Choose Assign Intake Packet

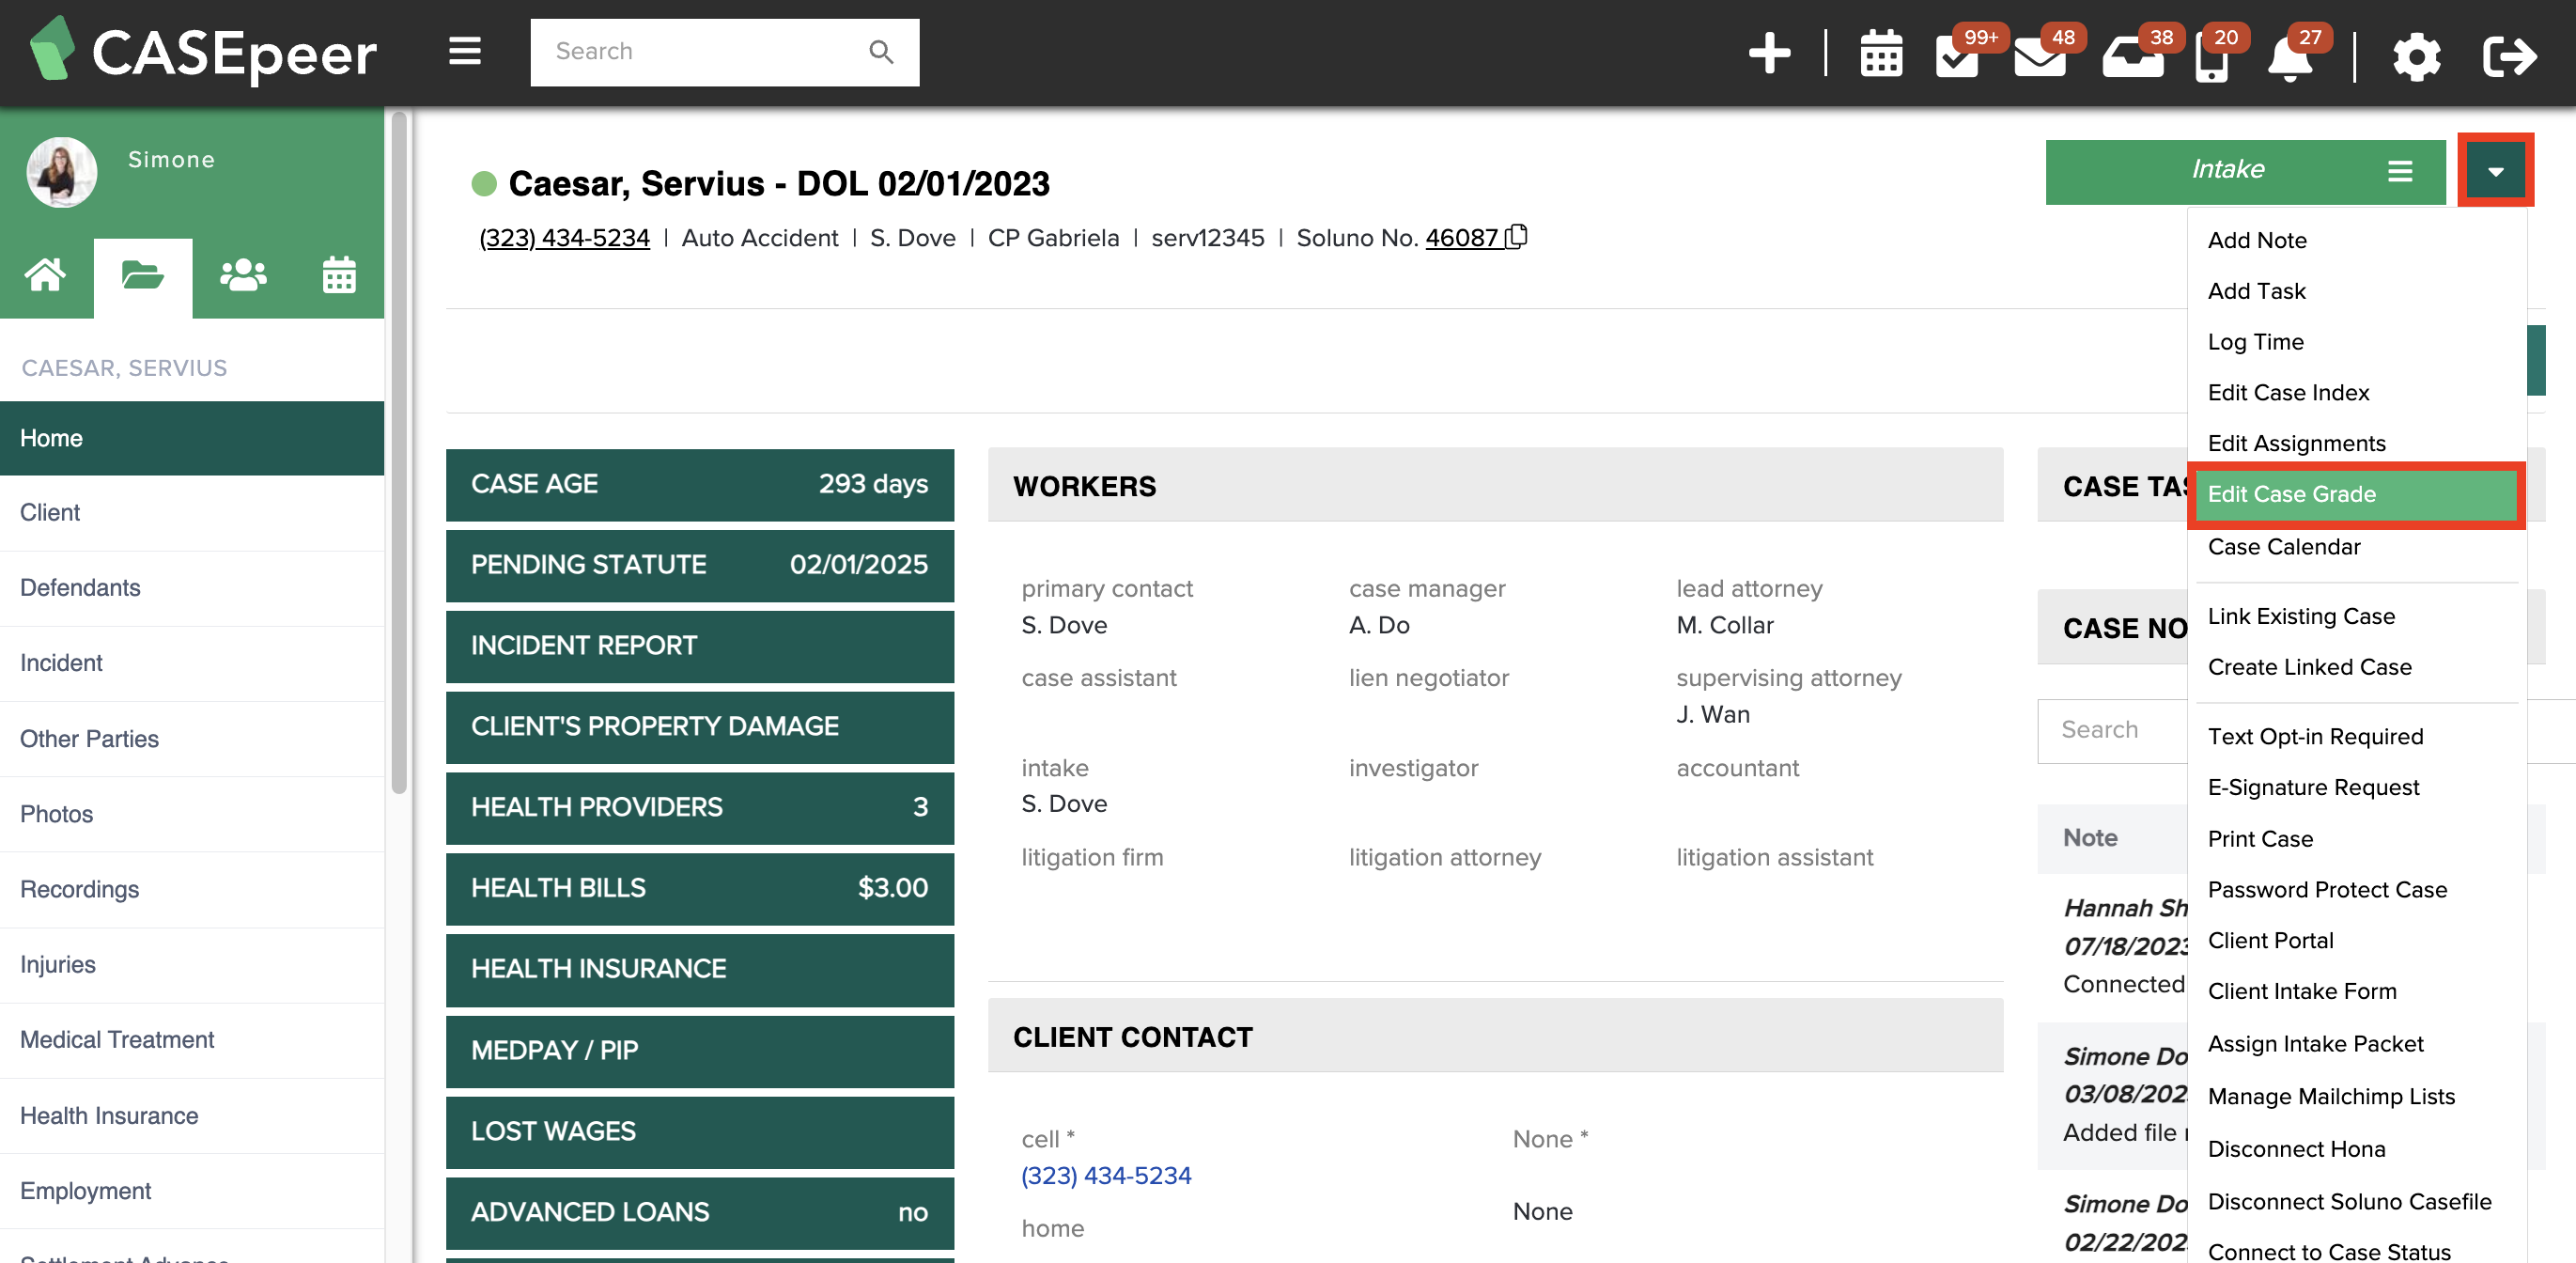tap(2315, 1044)
